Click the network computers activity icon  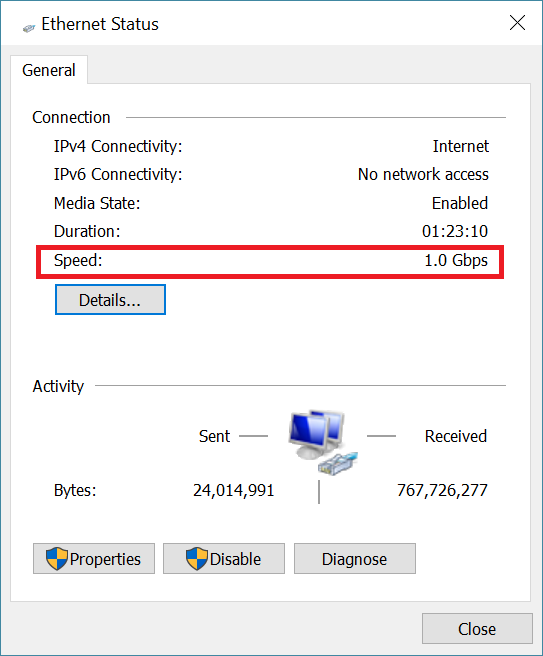click(323, 442)
